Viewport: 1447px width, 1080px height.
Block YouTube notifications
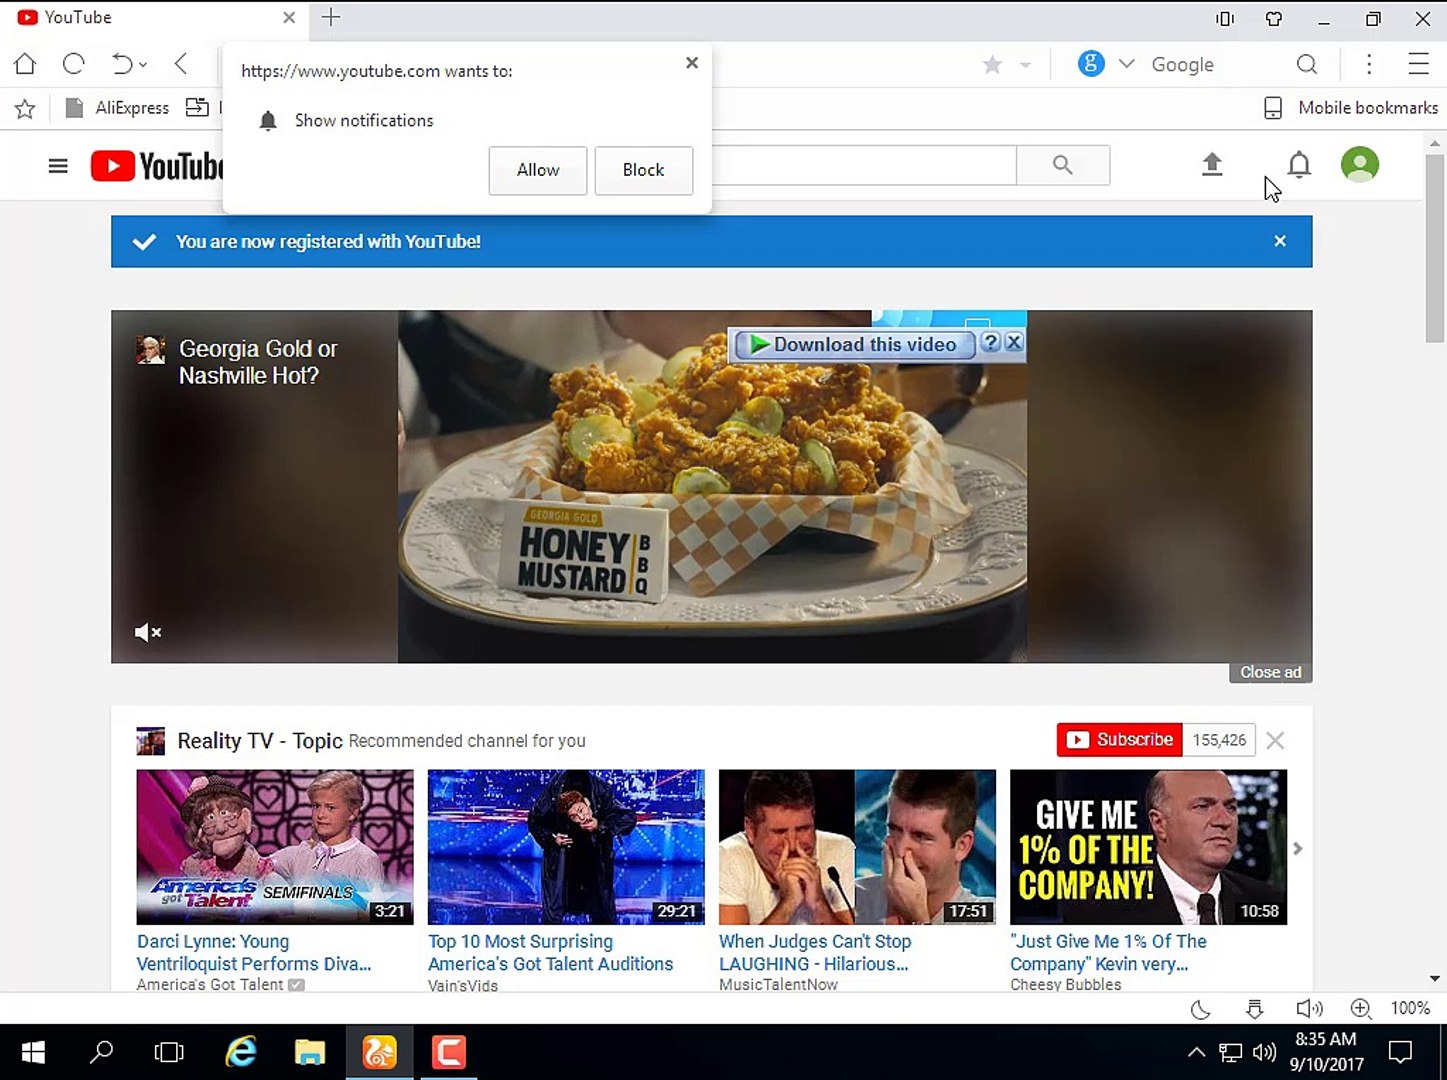tap(643, 170)
